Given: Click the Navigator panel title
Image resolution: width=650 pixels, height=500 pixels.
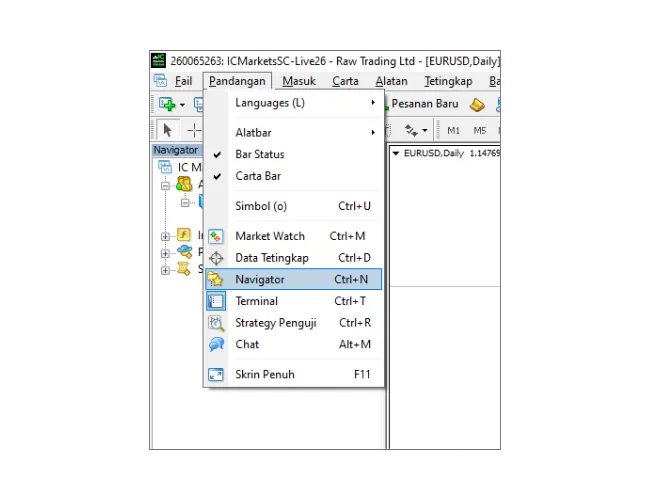Looking at the screenshot, I should pos(176,150).
